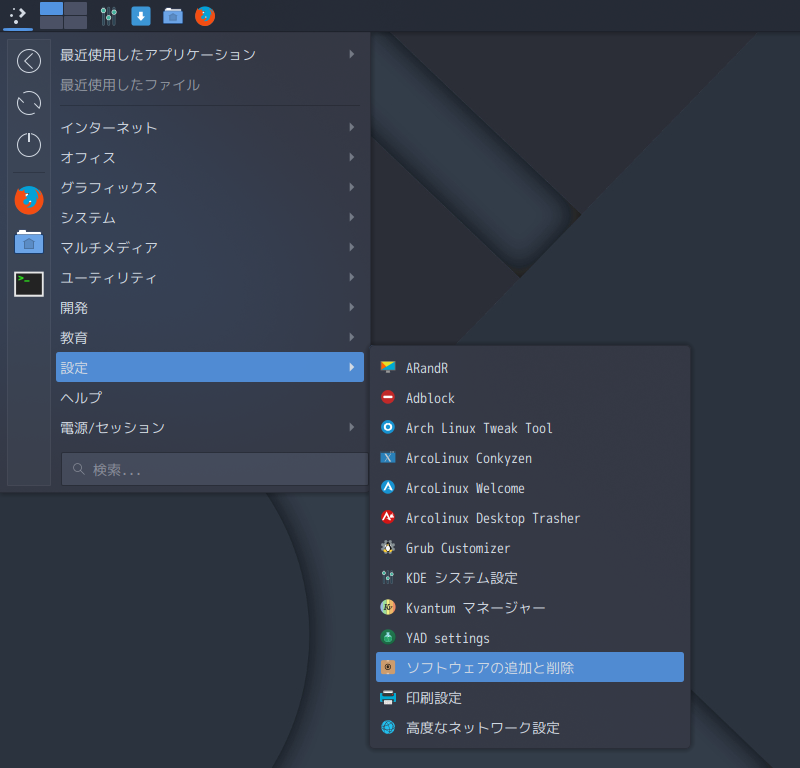Expand the インターネット submenu arrow
The width and height of the screenshot is (800, 768).
click(x=352, y=127)
